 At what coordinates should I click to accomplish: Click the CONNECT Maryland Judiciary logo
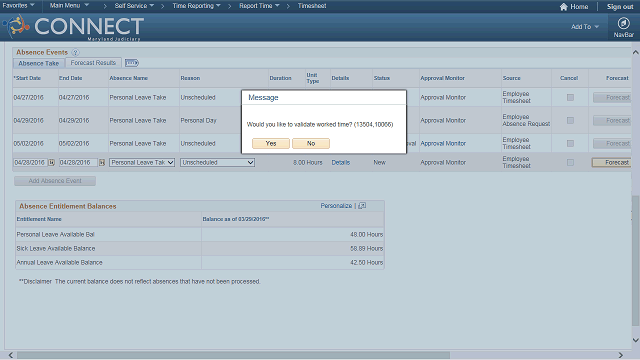[x=73, y=27]
